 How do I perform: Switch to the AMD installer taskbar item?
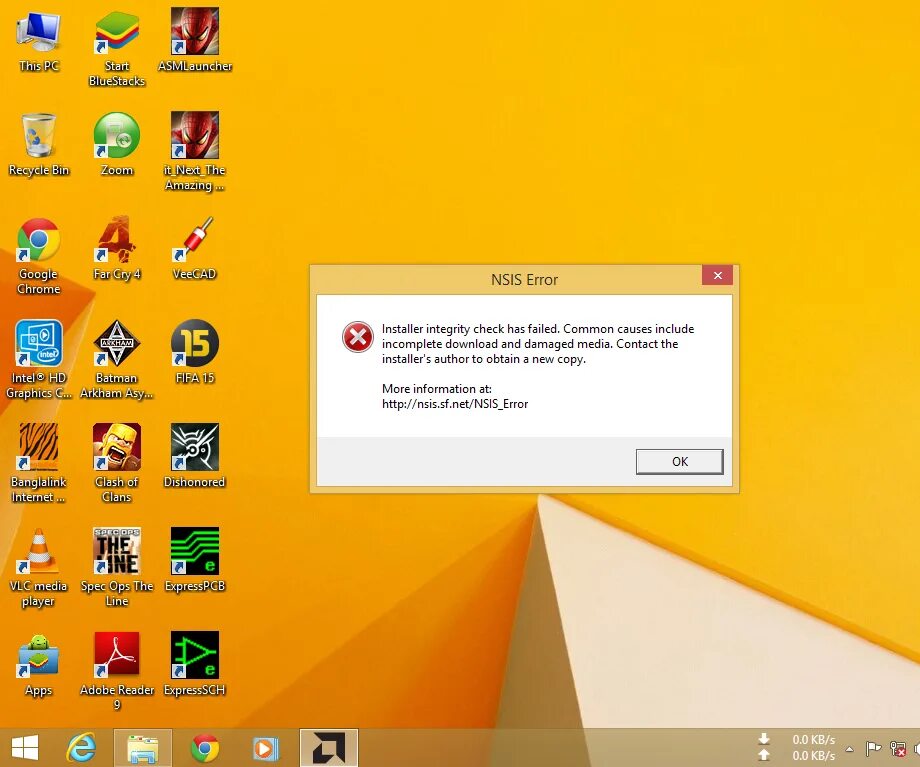(x=329, y=748)
